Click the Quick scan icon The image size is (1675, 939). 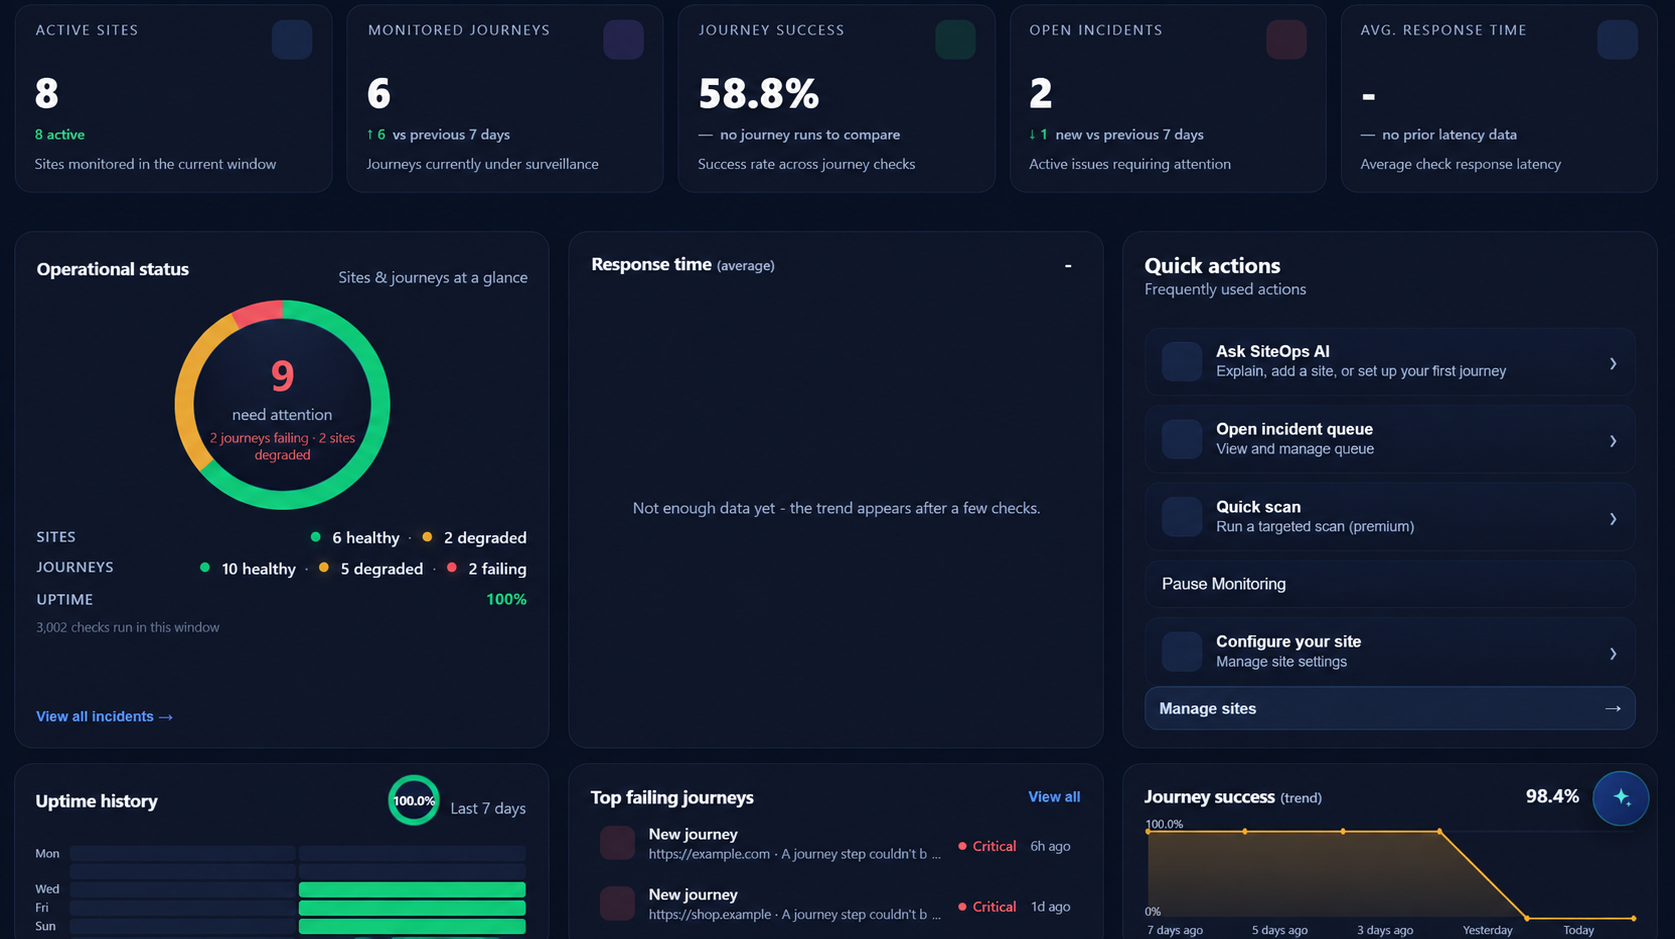tap(1181, 517)
